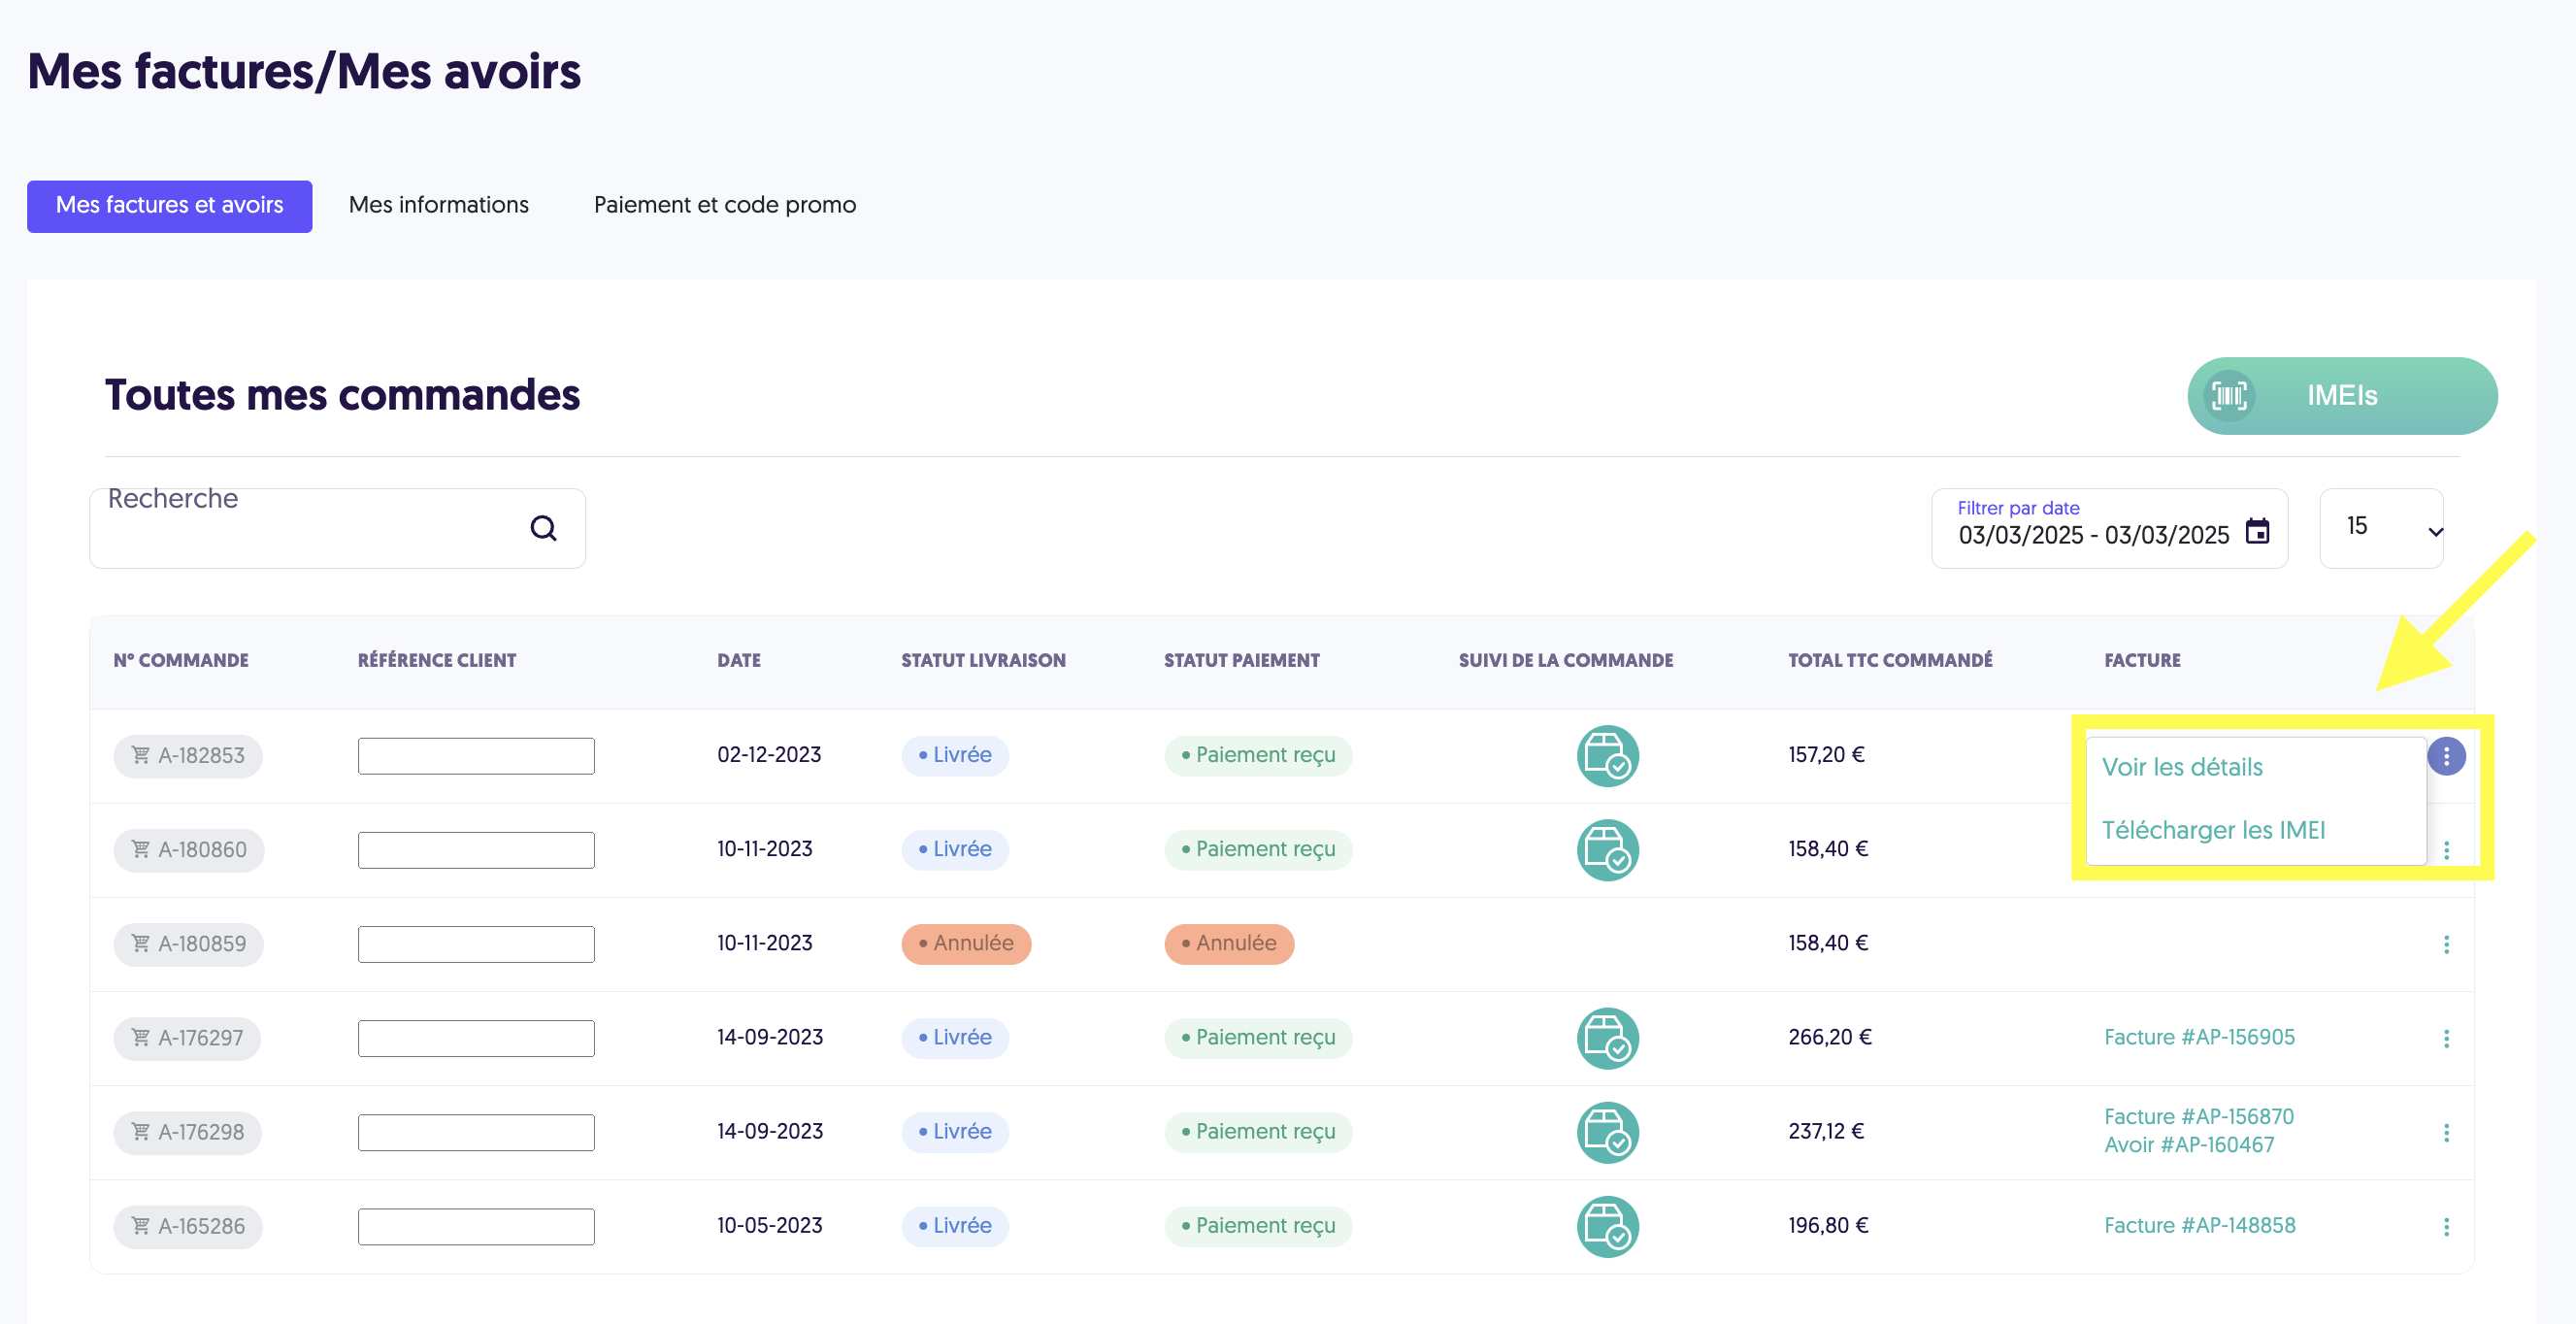Viewport: 2576px width, 1324px height.
Task: Open invoice Facture #AP-156905
Action: click(x=2199, y=1037)
